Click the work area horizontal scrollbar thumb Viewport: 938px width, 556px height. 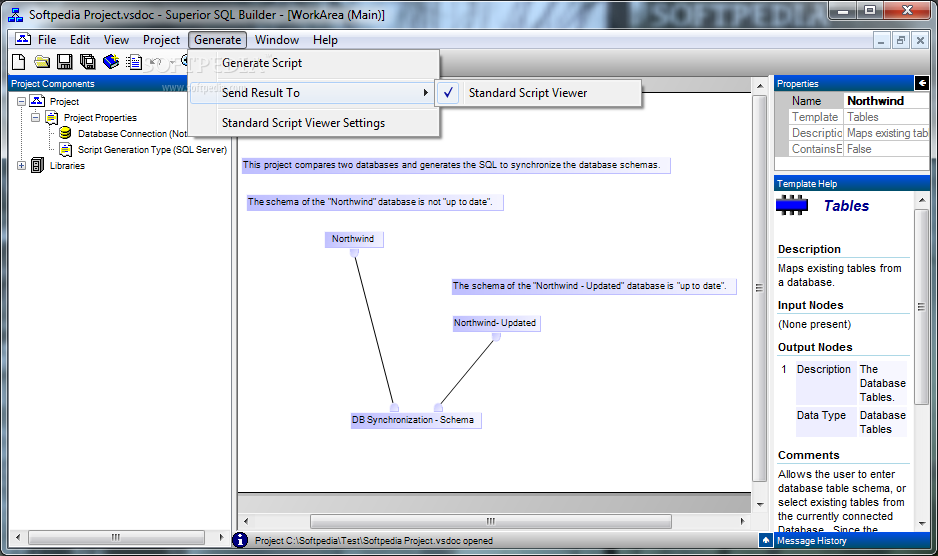[x=491, y=521]
